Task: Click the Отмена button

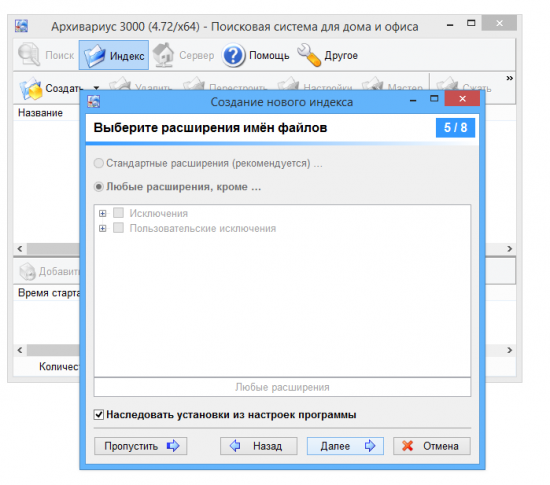Action: point(432,446)
